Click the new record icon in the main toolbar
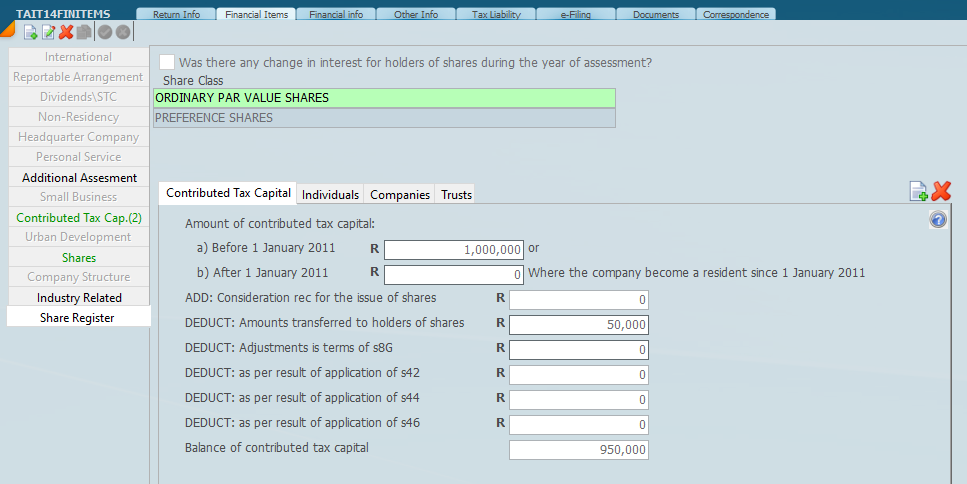The width and height of the screenshot is (967, 484). coord(30,32)
